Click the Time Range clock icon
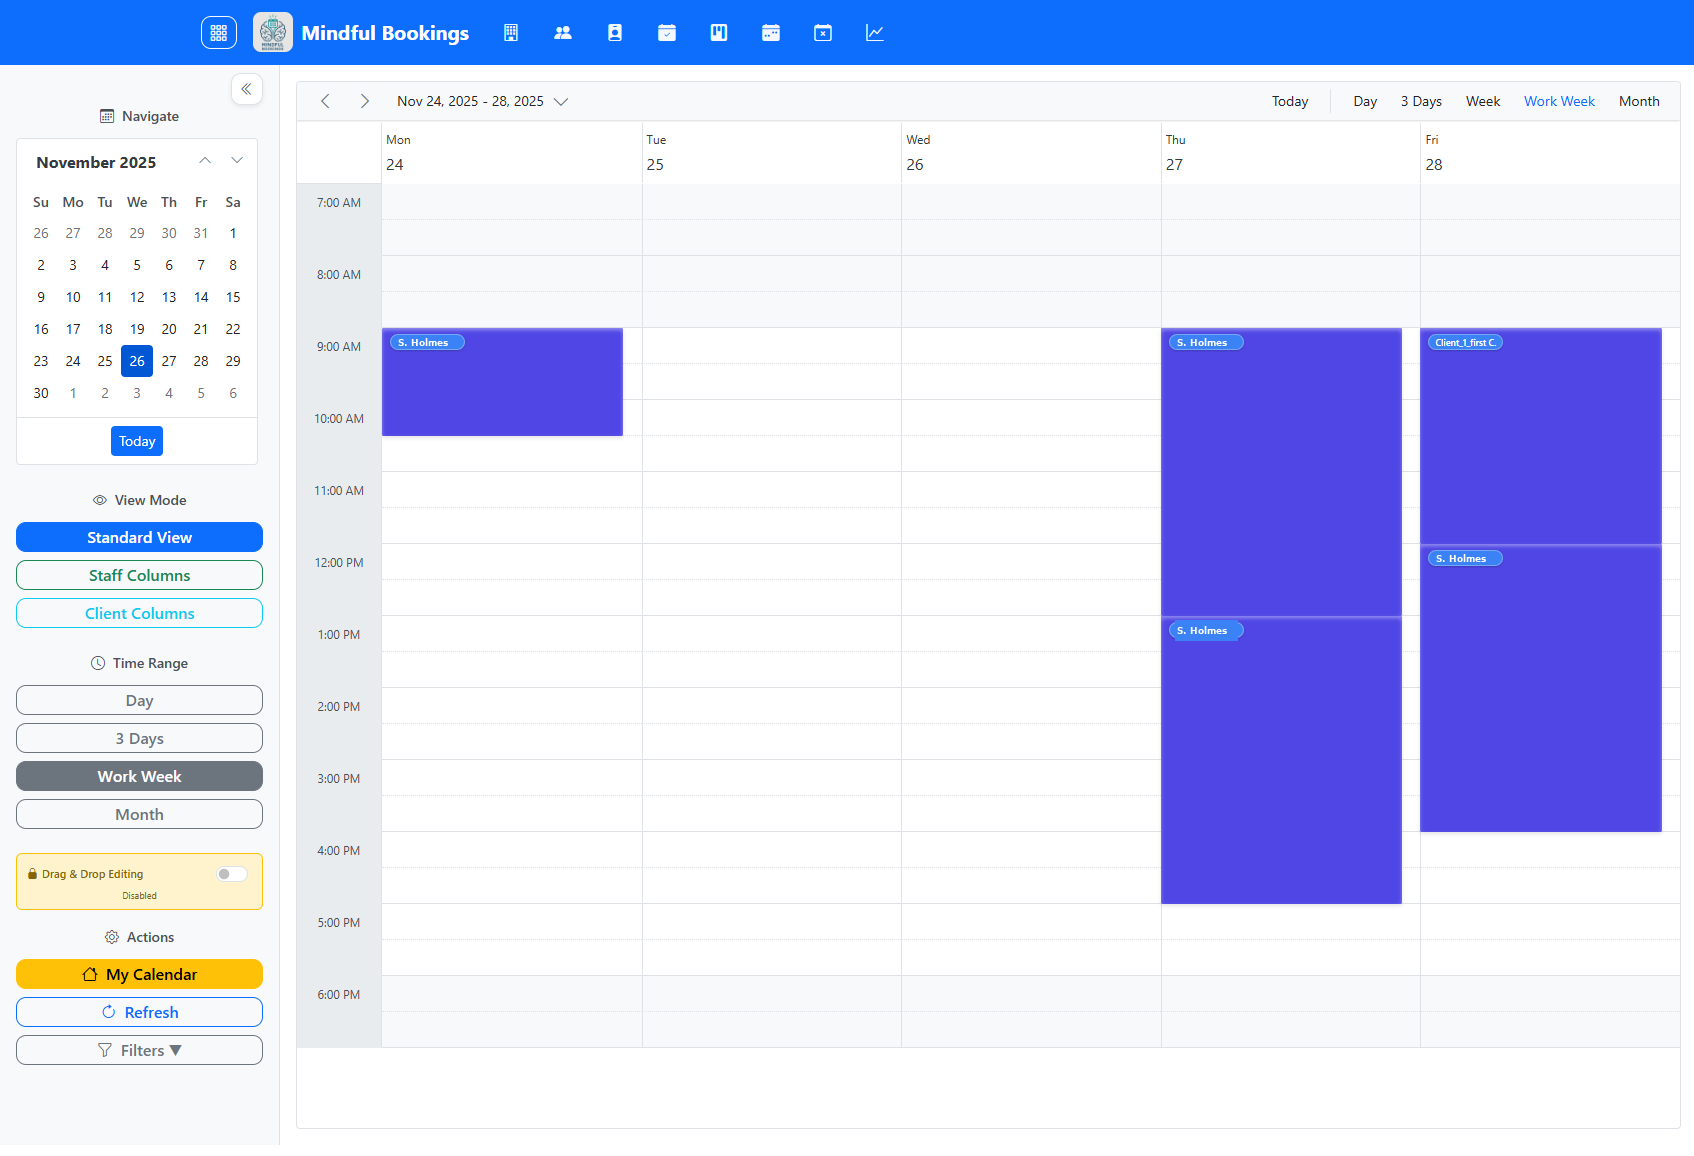 (98, 663)
